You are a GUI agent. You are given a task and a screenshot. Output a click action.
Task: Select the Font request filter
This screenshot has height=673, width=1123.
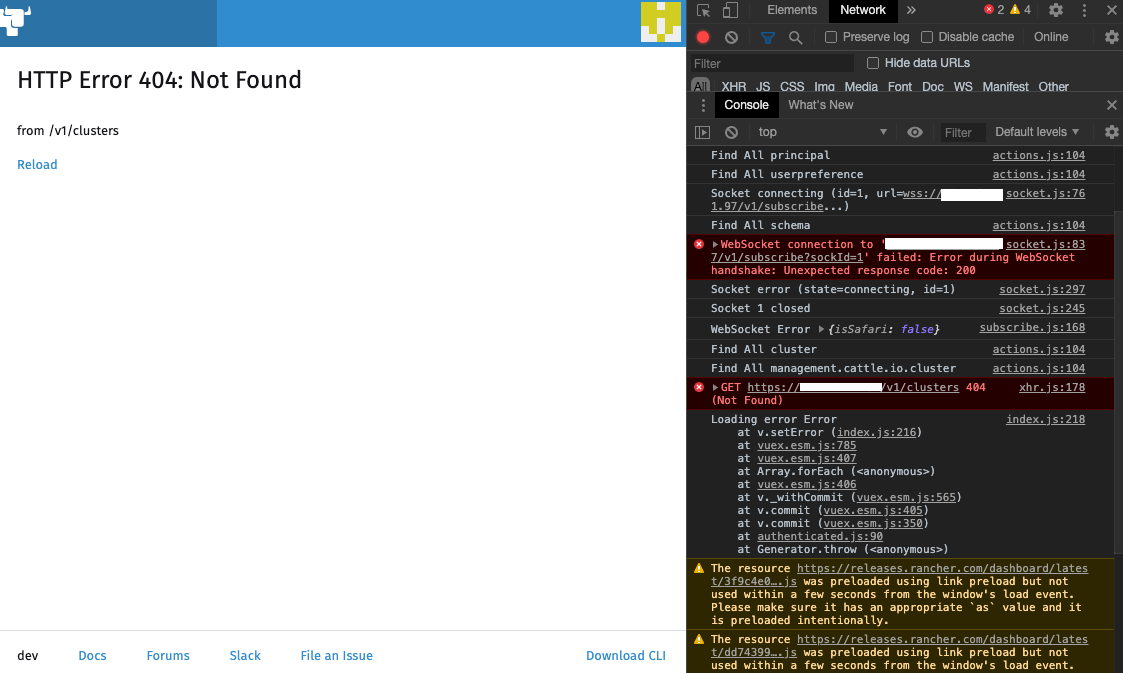900,87
